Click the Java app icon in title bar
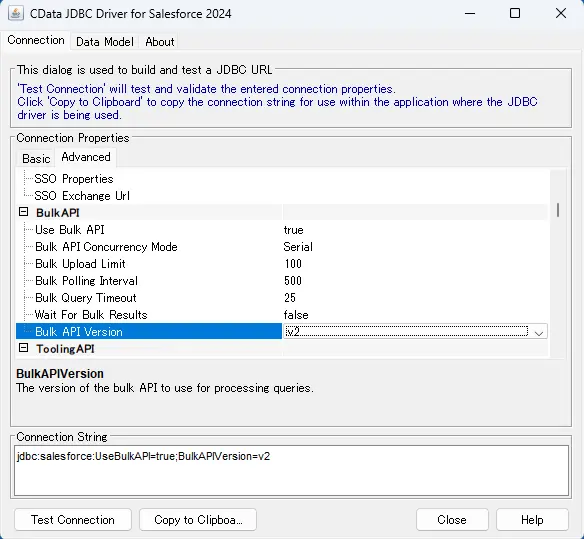The height and width of the screenshot is (539, 584). 16,13
